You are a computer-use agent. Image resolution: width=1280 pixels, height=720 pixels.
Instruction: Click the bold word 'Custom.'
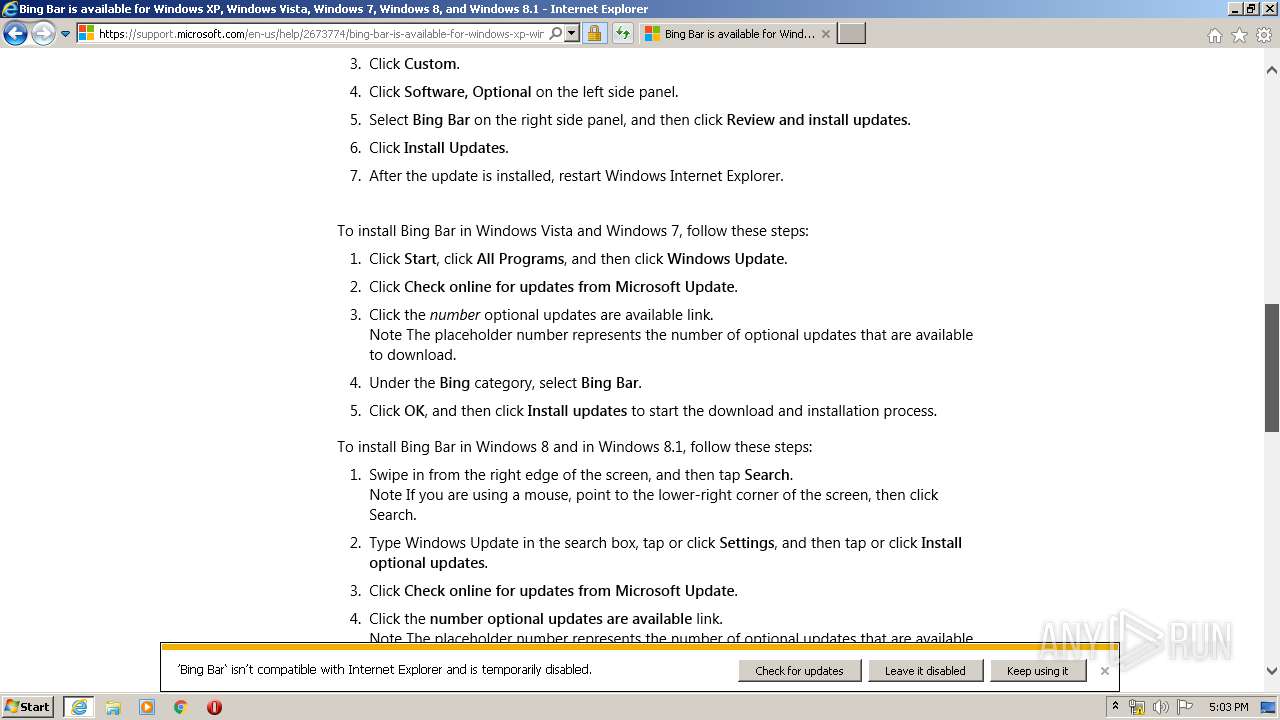(x=432, y=64)
